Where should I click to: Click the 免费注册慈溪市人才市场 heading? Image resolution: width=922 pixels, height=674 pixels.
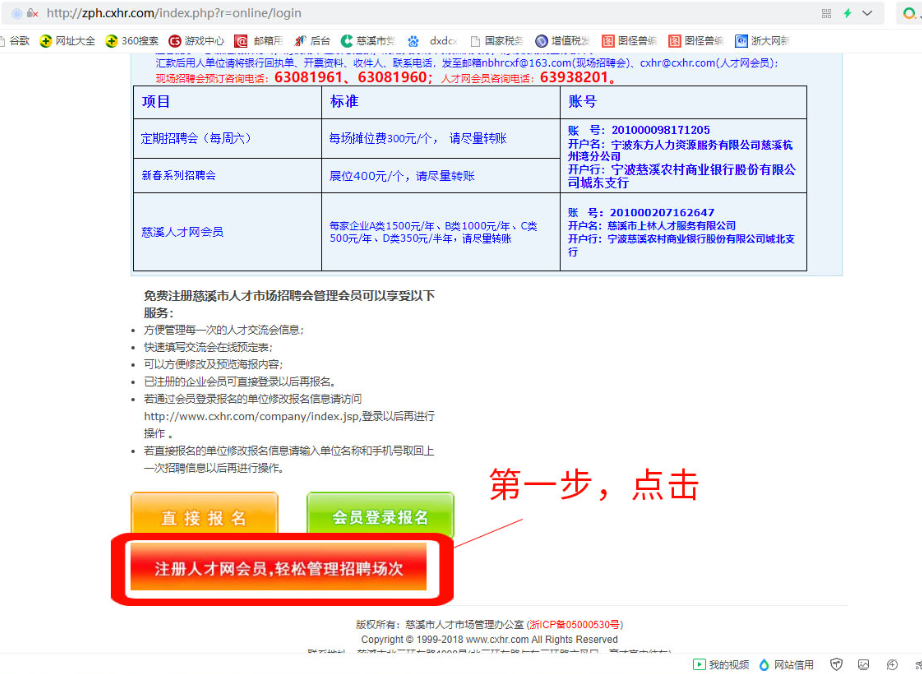tap(289, 303)
